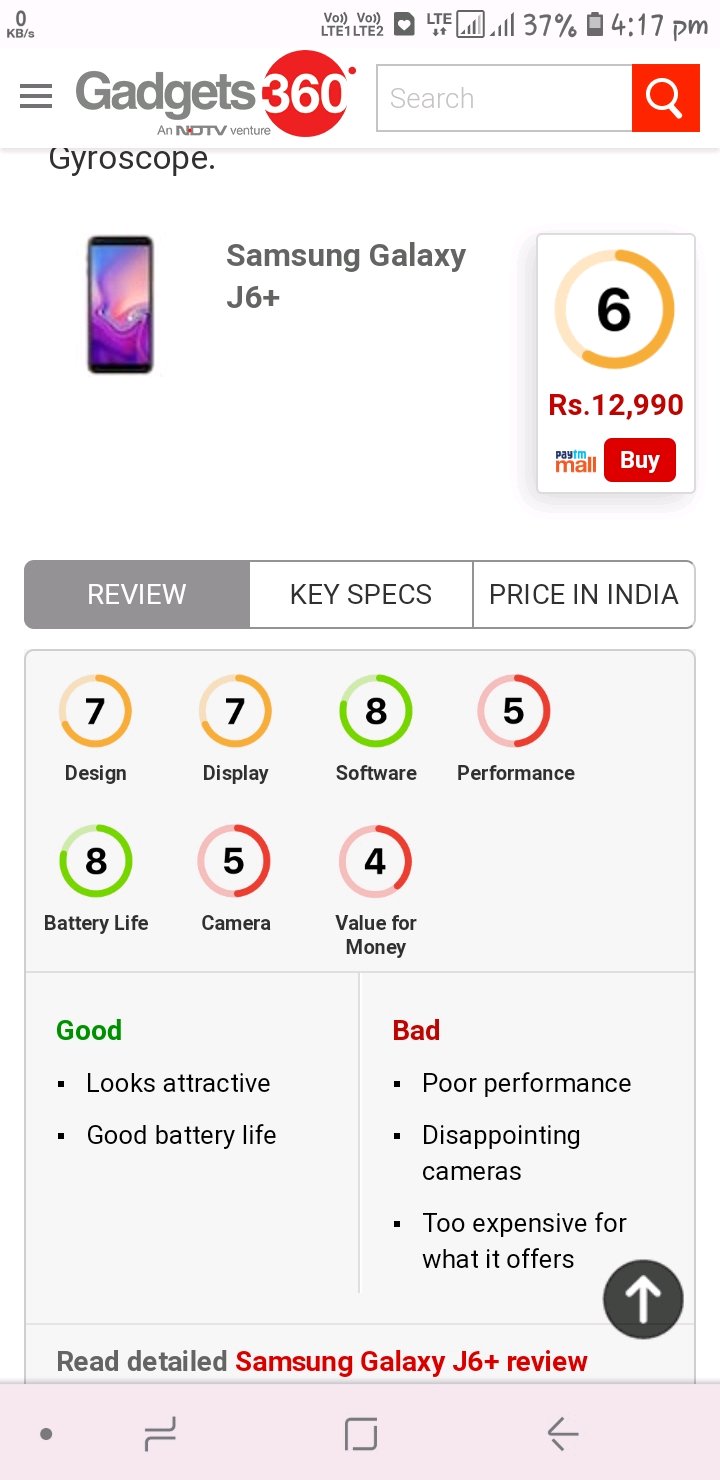Tap the scroll-to-top arrow button

(x=642, y=1299)
